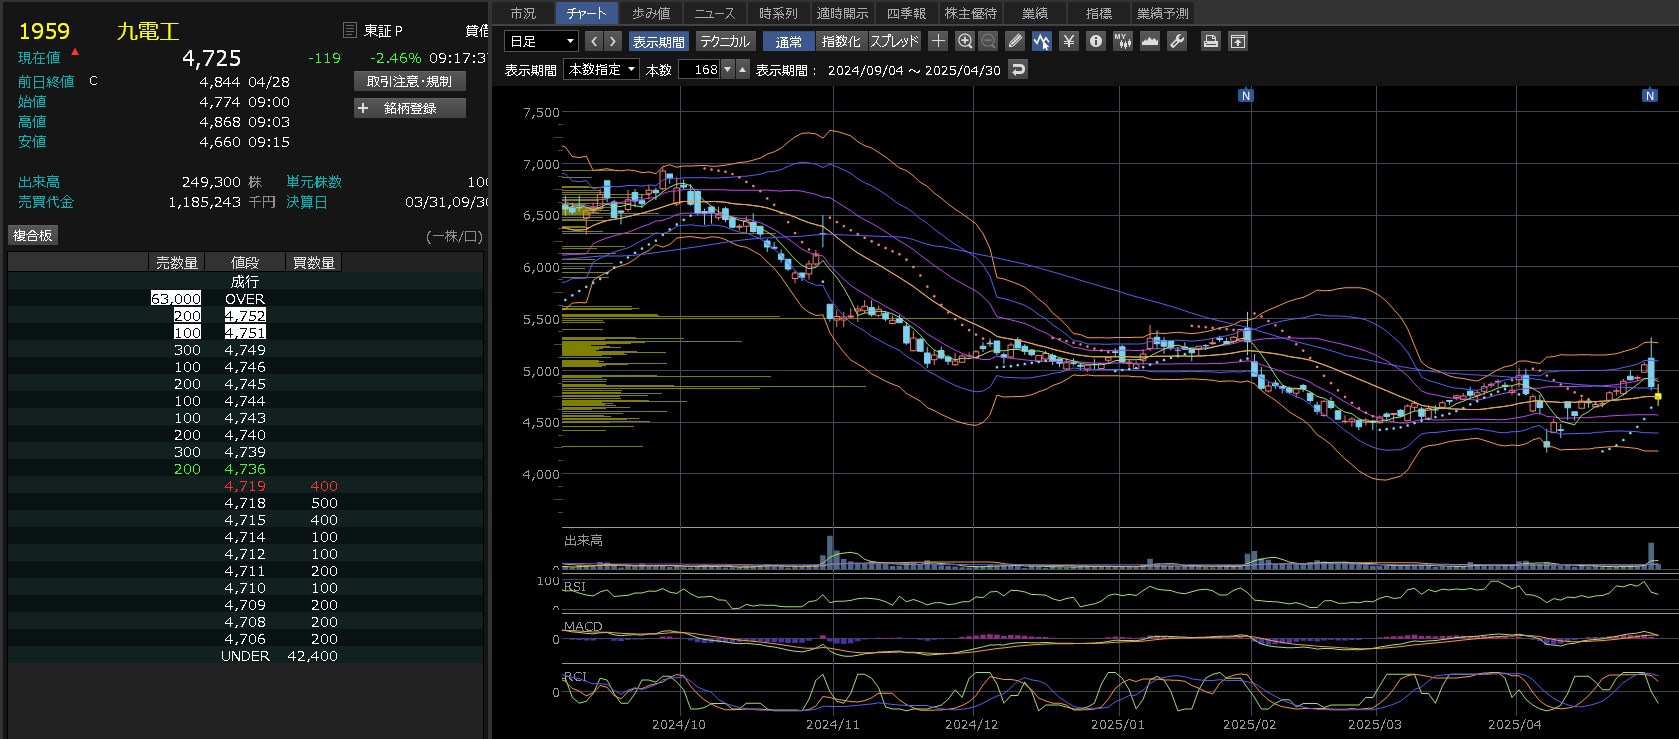This screenshot has width=1679, height=739.
Task: Print the chart using printer icon
Action: [1211, 41]
